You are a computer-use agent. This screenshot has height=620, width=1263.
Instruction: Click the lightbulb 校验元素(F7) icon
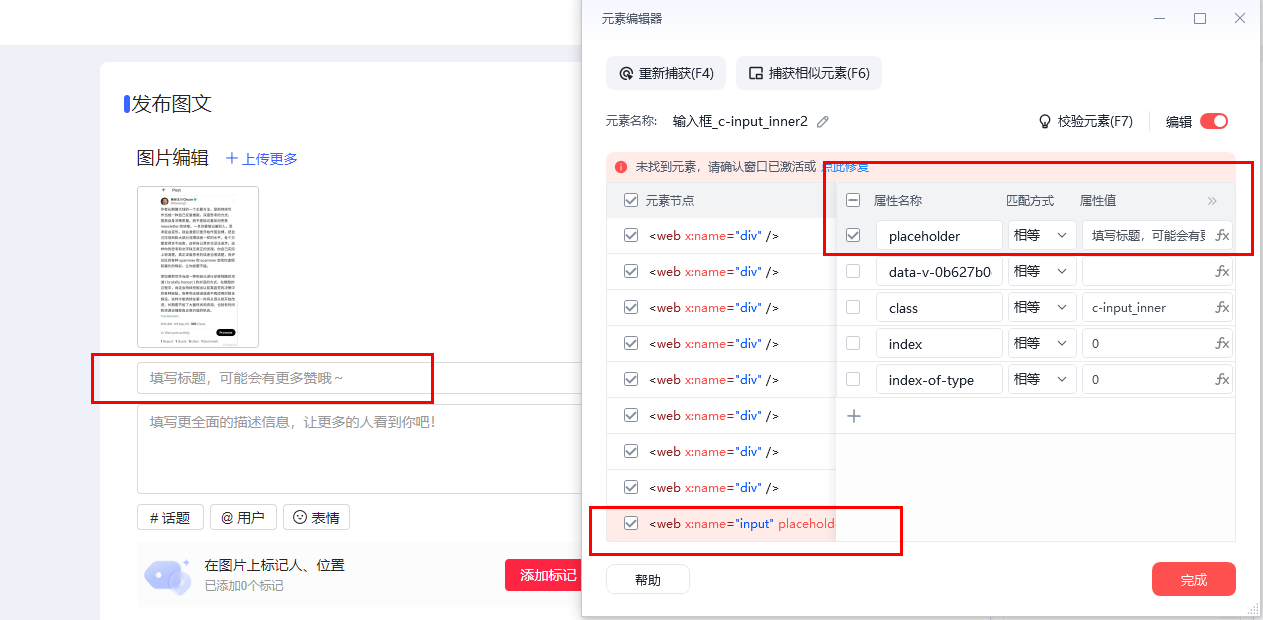[1045, 121]
